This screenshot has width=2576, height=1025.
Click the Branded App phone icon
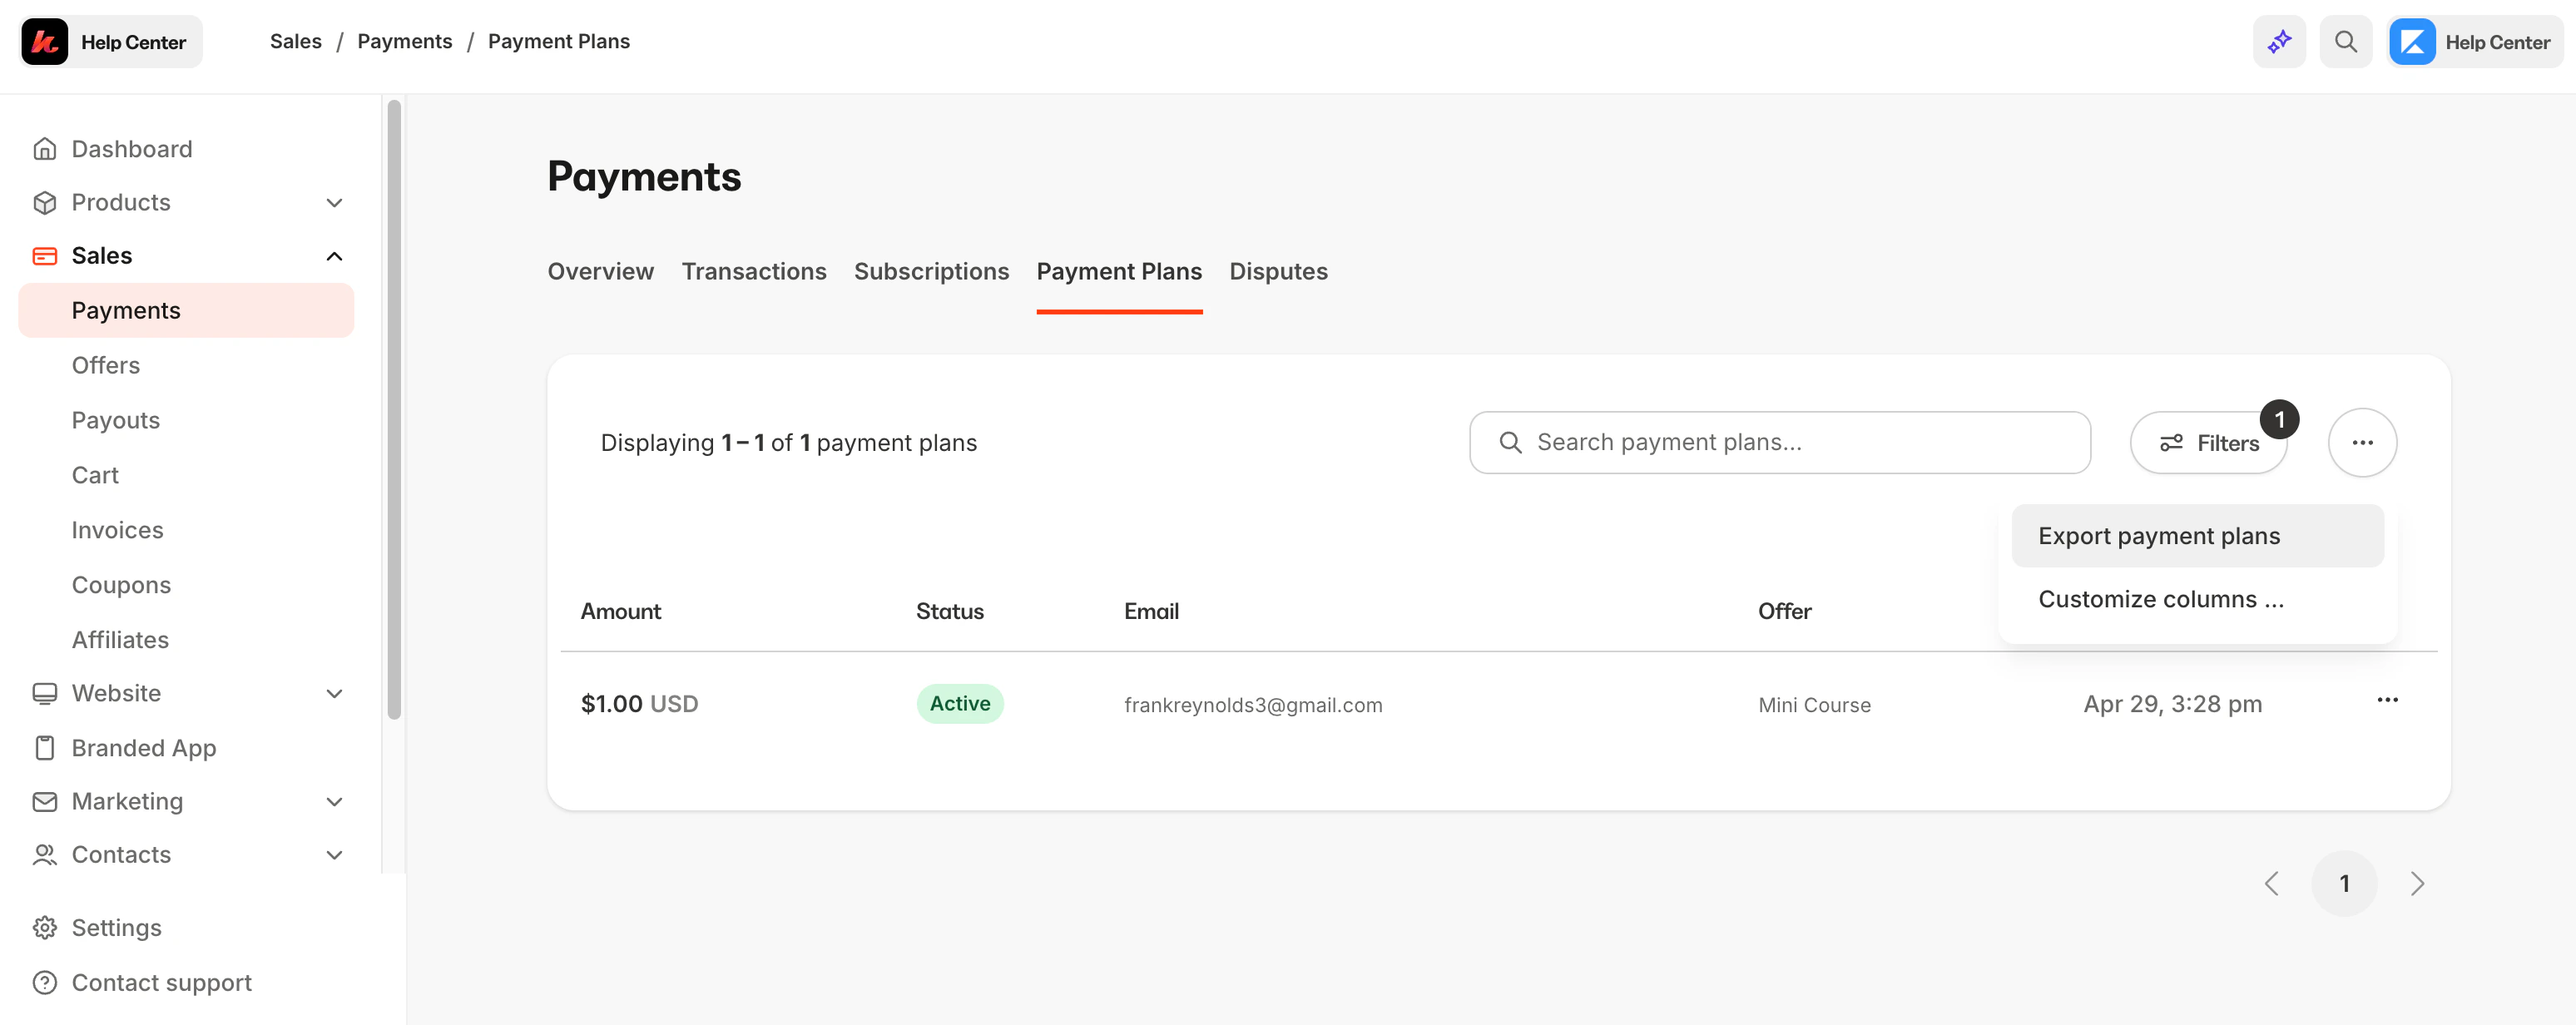[45, 747]
